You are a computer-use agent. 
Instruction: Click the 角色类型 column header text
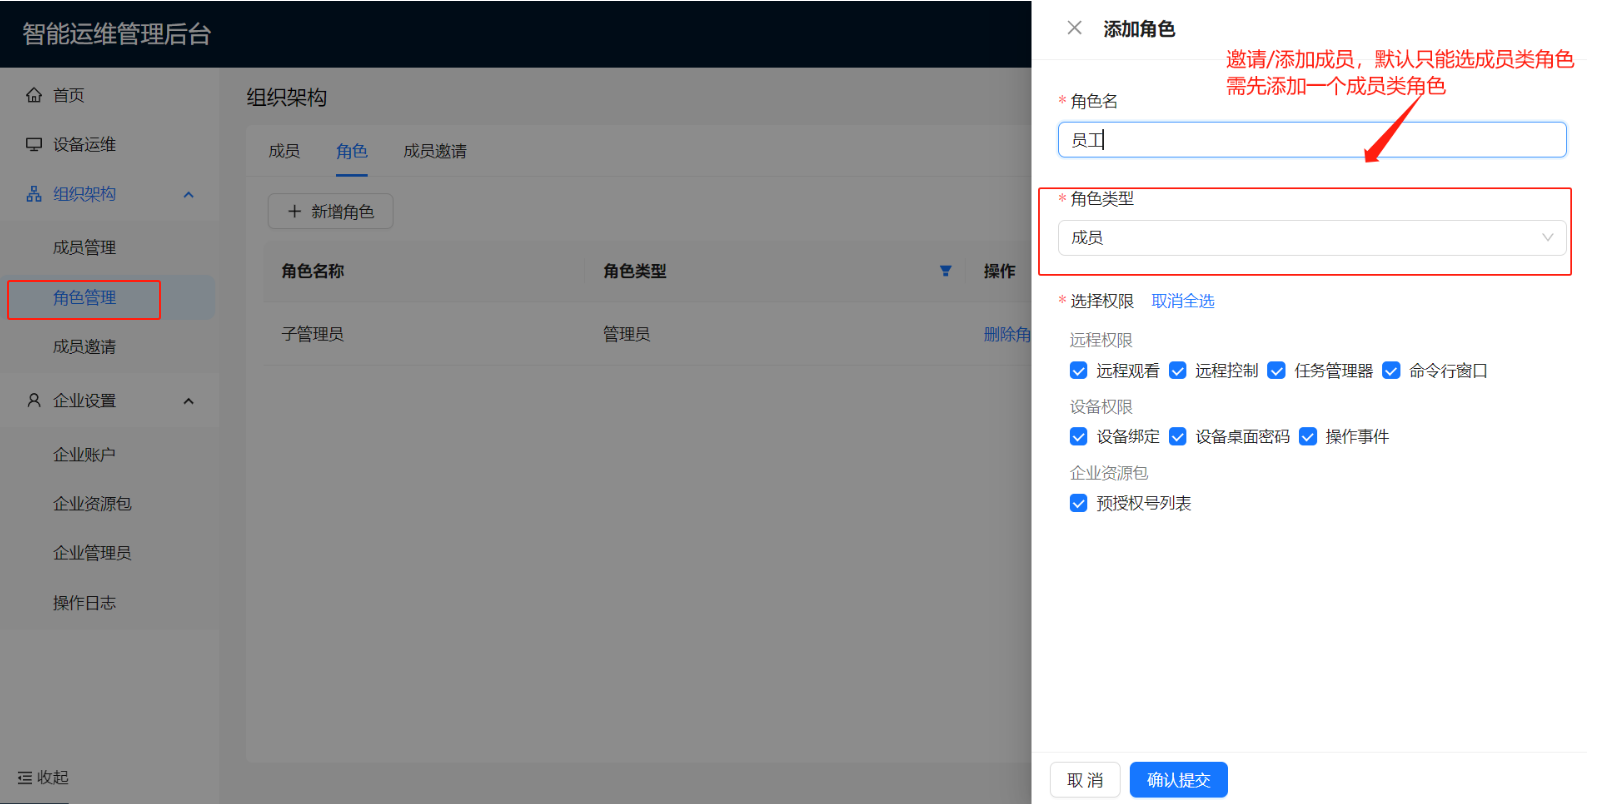[x=634, y=271]
